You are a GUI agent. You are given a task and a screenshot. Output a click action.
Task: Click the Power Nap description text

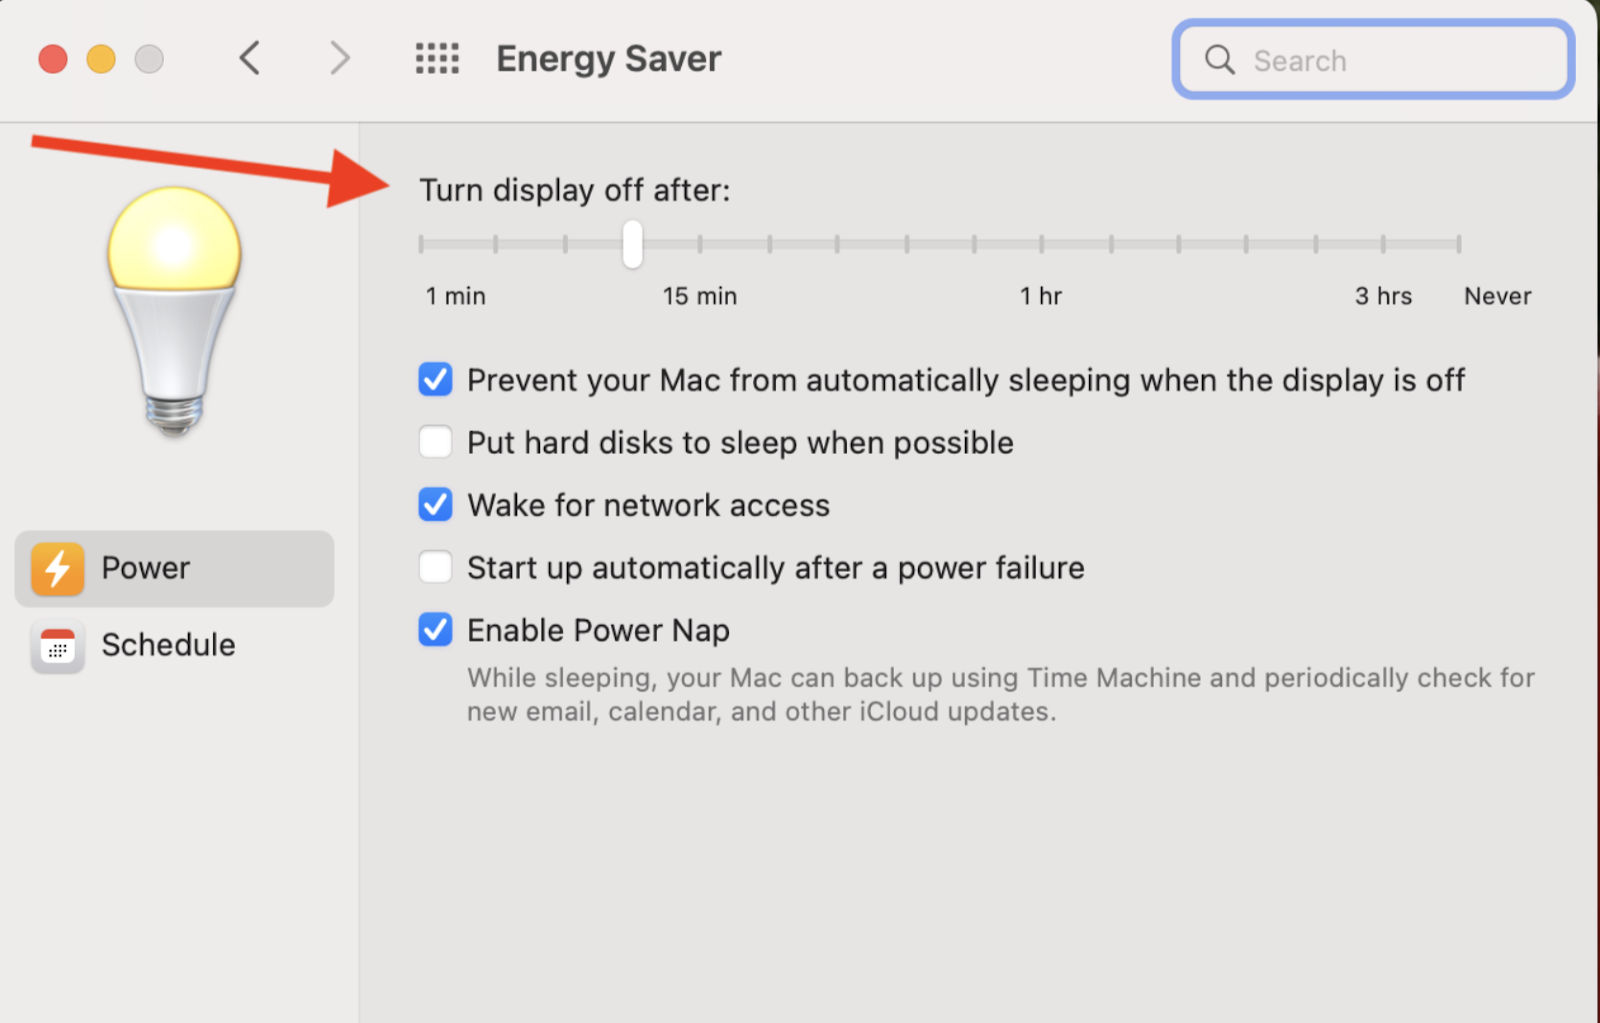(999, 694)
